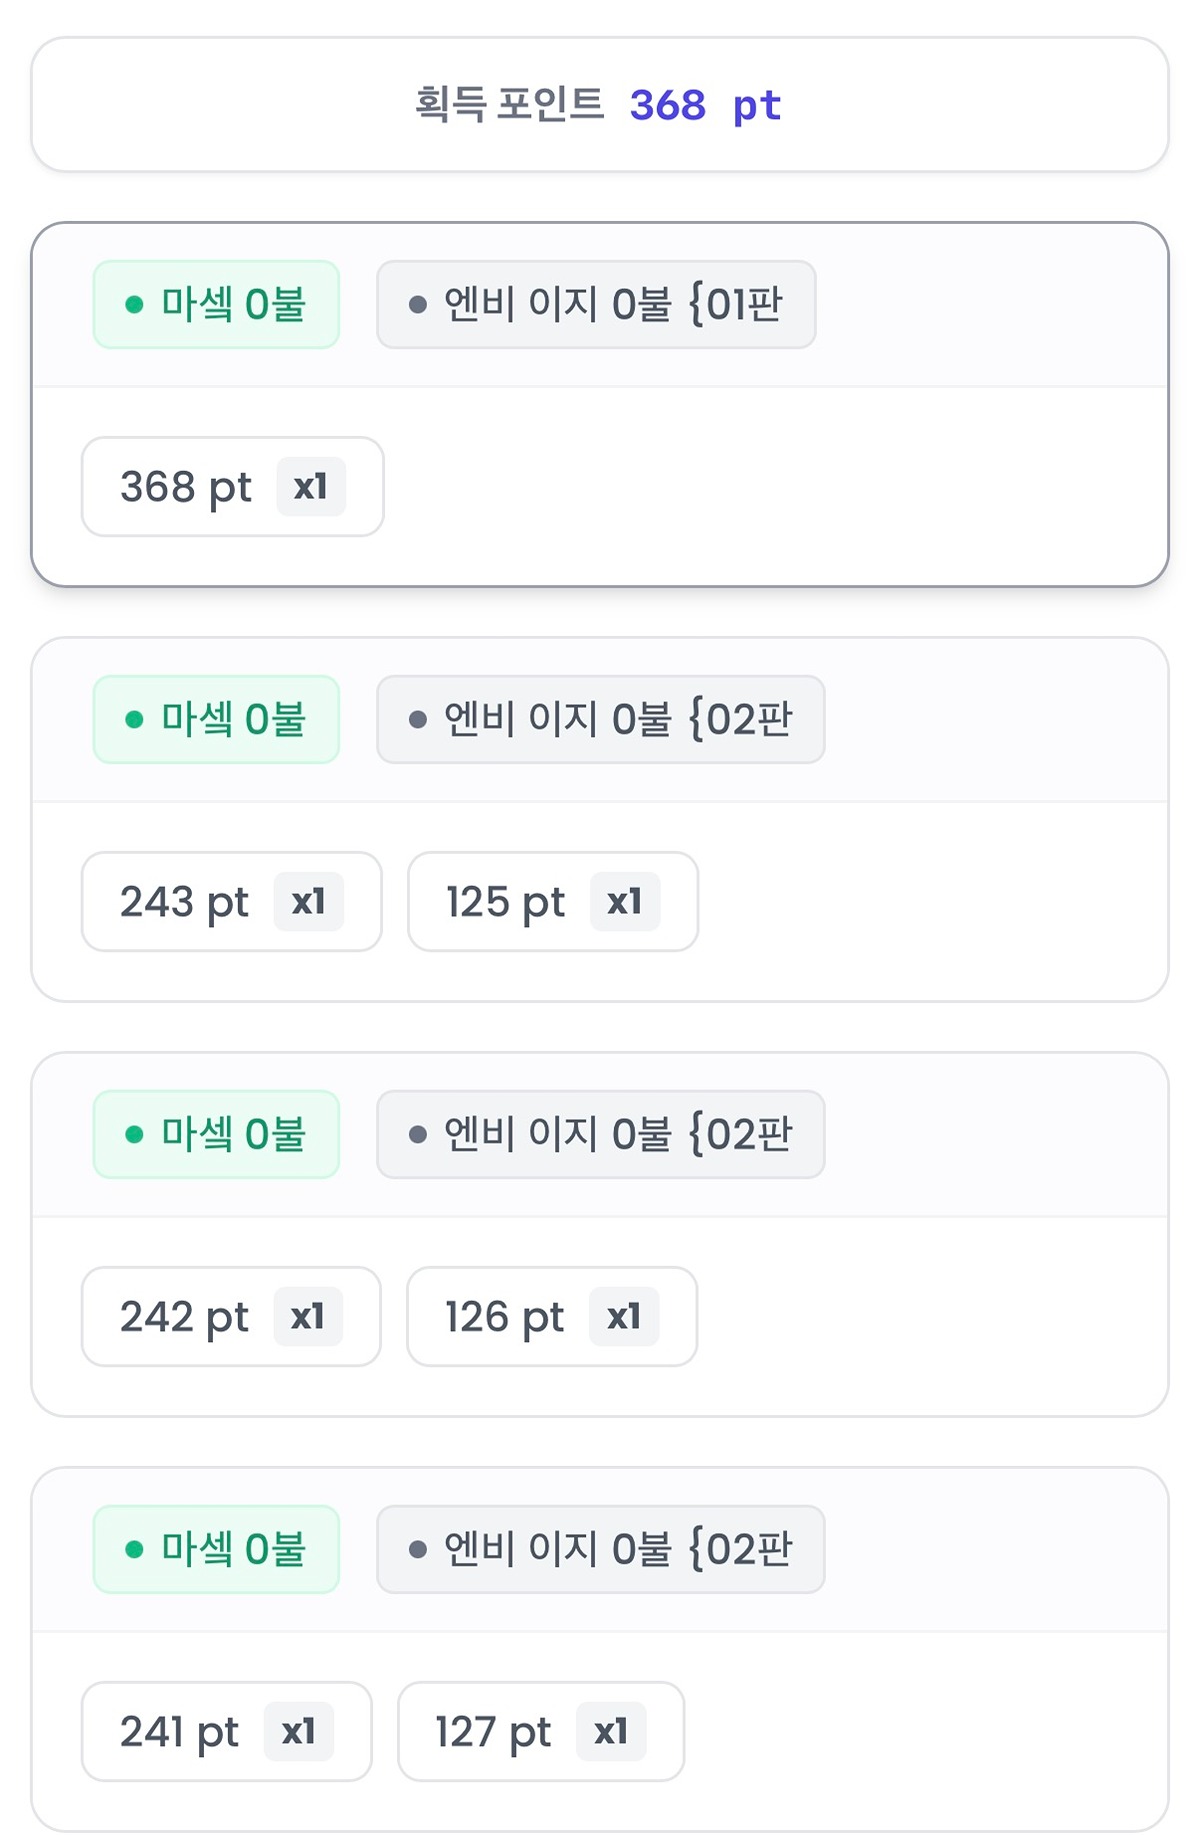
Task: Click 엔비 이지 {02판 tag above 241 pt
Action: click(x=600, y=1550)
